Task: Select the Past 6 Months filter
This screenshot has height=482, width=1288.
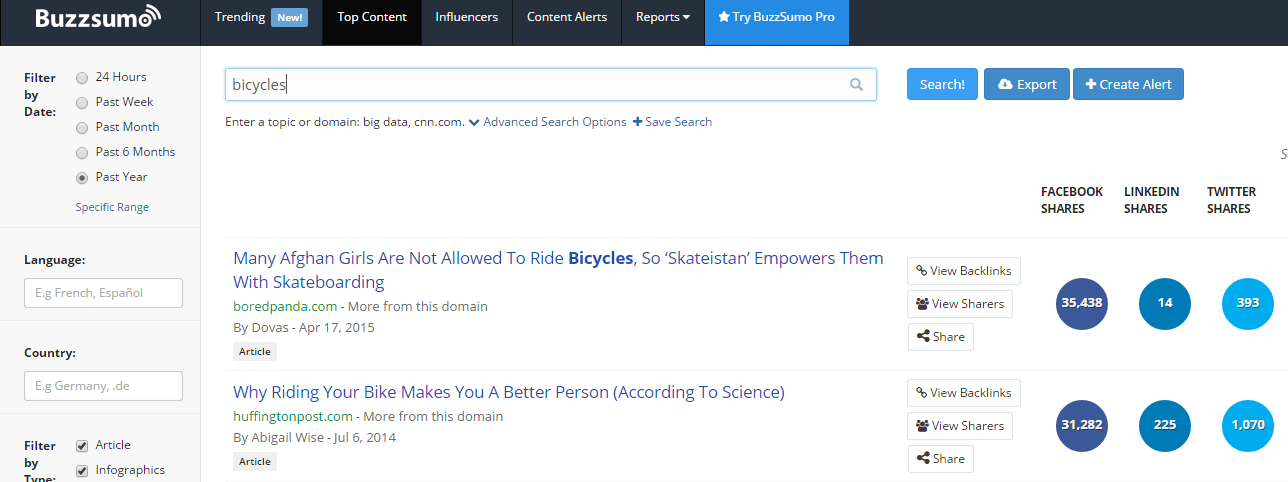Action: [82, 152]
